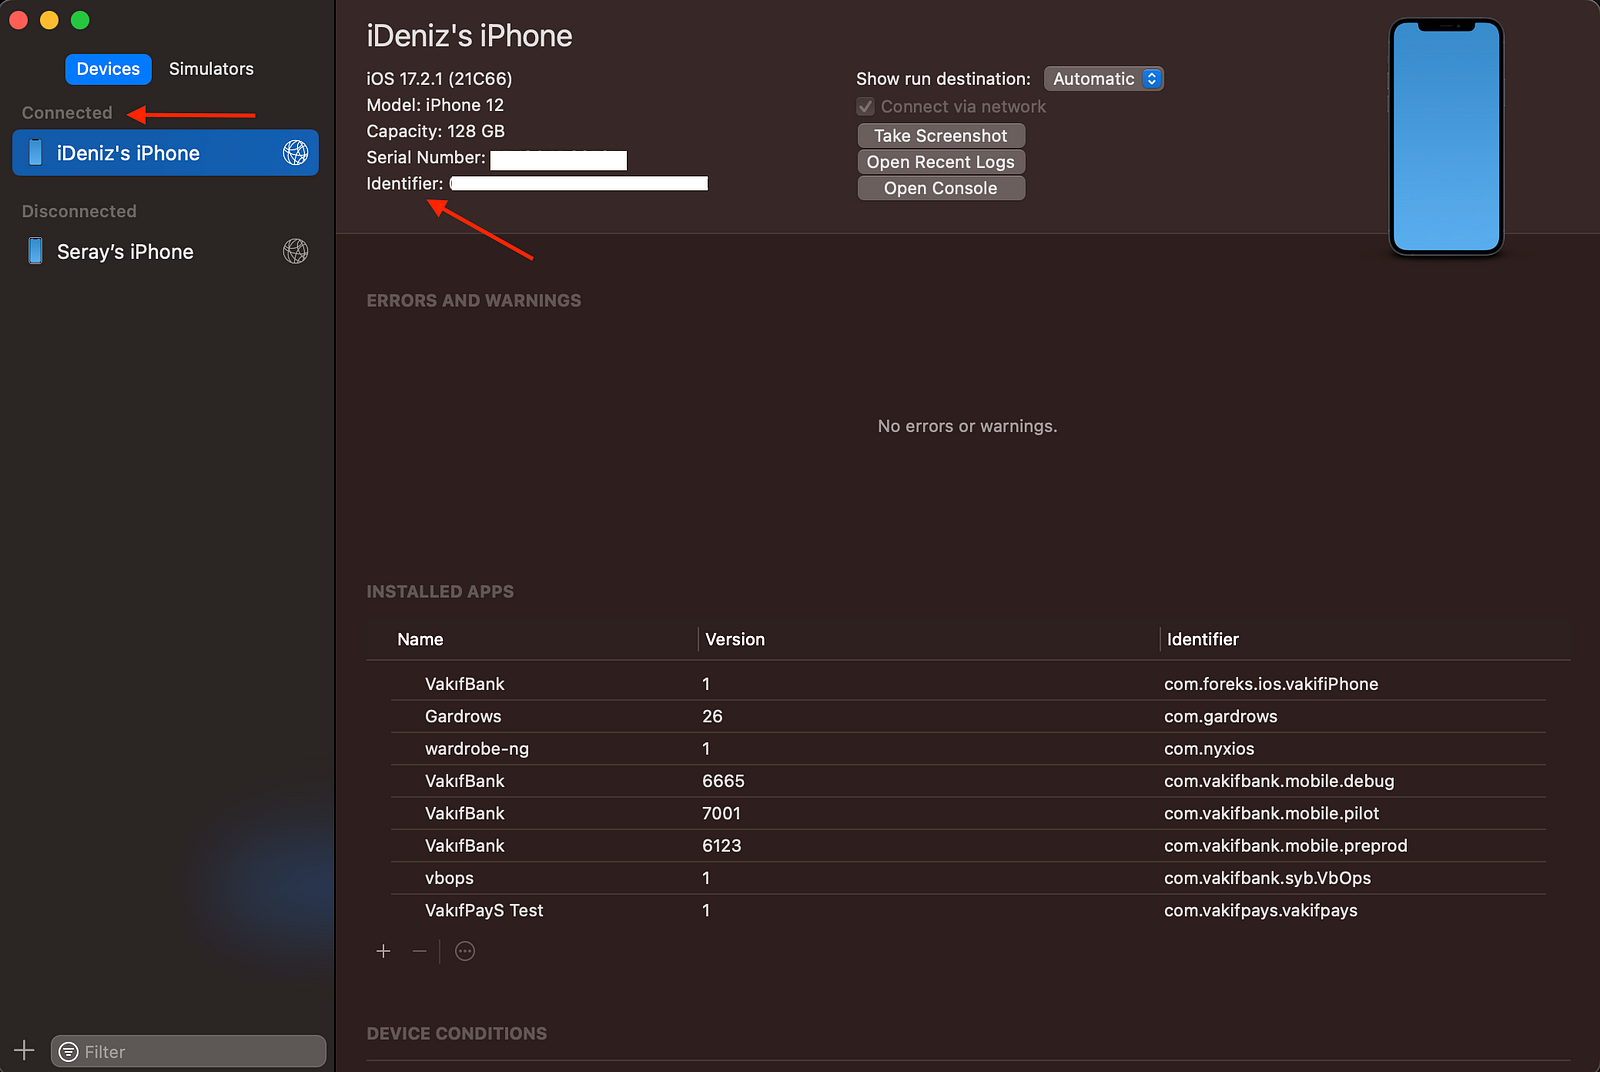Select the Devices tab
Image resolution: width=1600 pixels, height=1072 pixels.
tap(108, 69)
